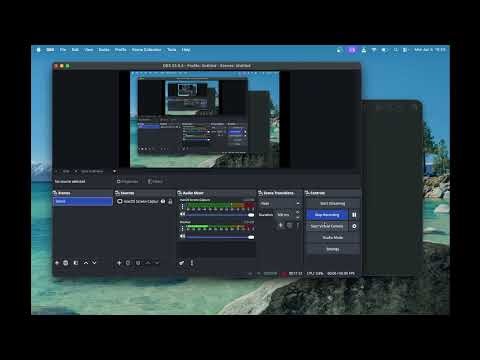Remove configurable transition trash icon
Viewport: 480px width, 360px height.
(290, 225)
